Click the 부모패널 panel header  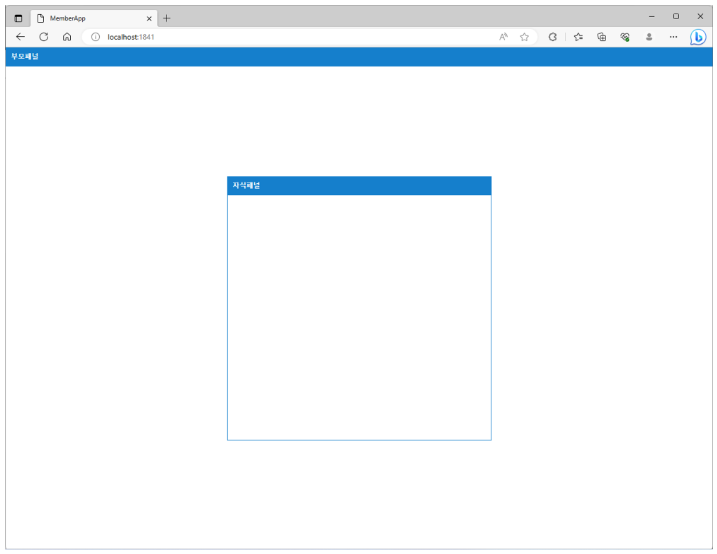359,57
